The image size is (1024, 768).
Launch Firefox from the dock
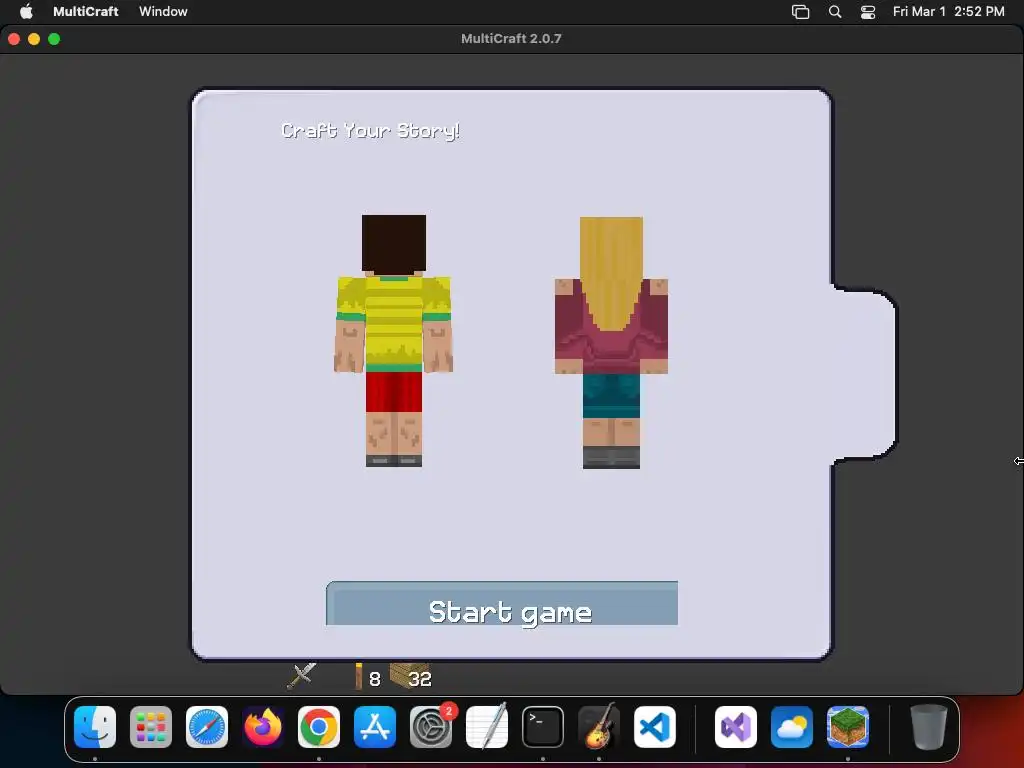pyautogui.click(x=263, y=727)
